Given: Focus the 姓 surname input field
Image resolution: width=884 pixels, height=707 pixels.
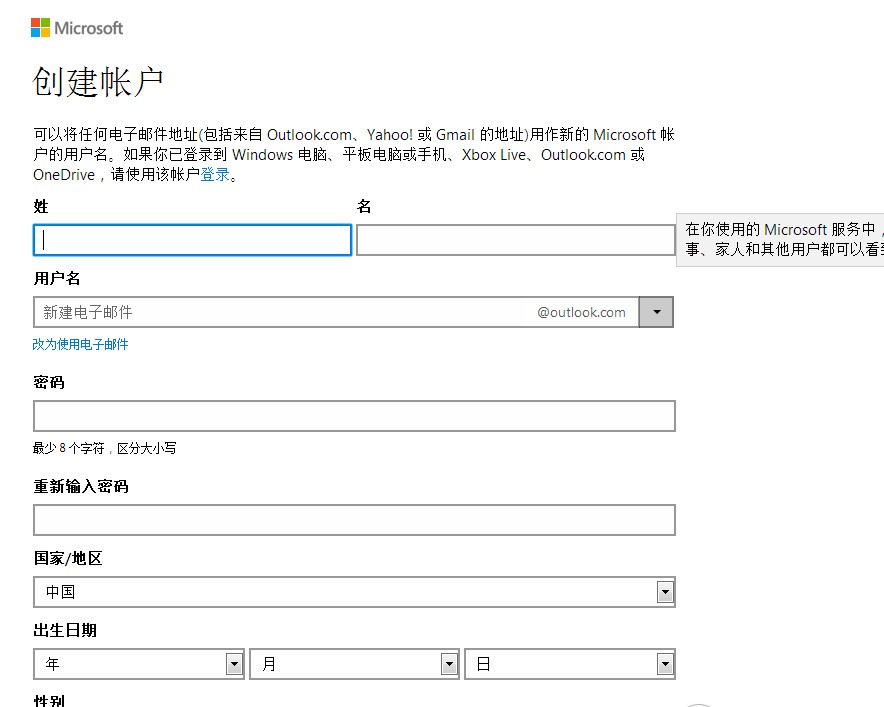Looking at the screenshot, I should click(x=192, y=240).
